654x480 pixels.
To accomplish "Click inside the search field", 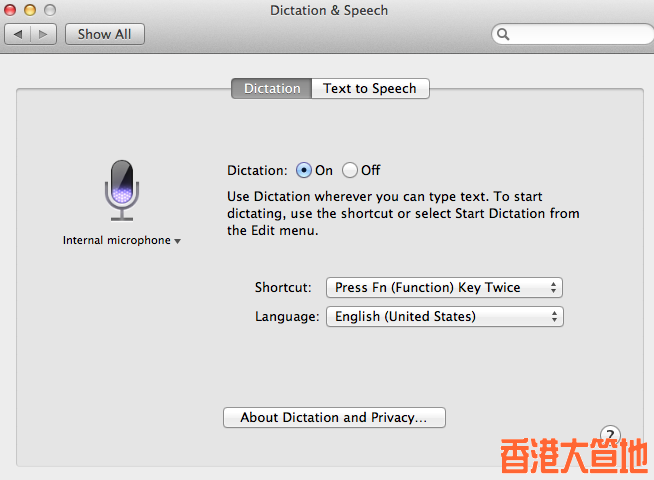I will pos(578,34).
